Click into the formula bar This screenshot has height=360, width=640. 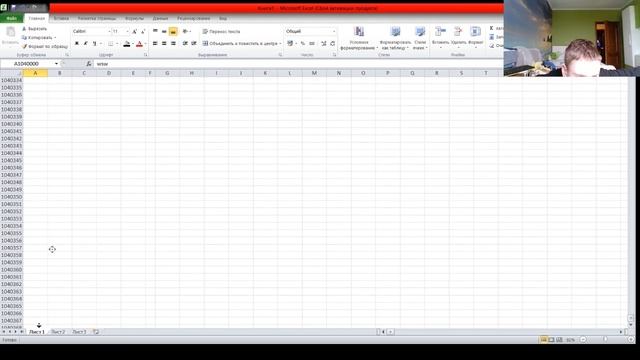click(298, 64)
